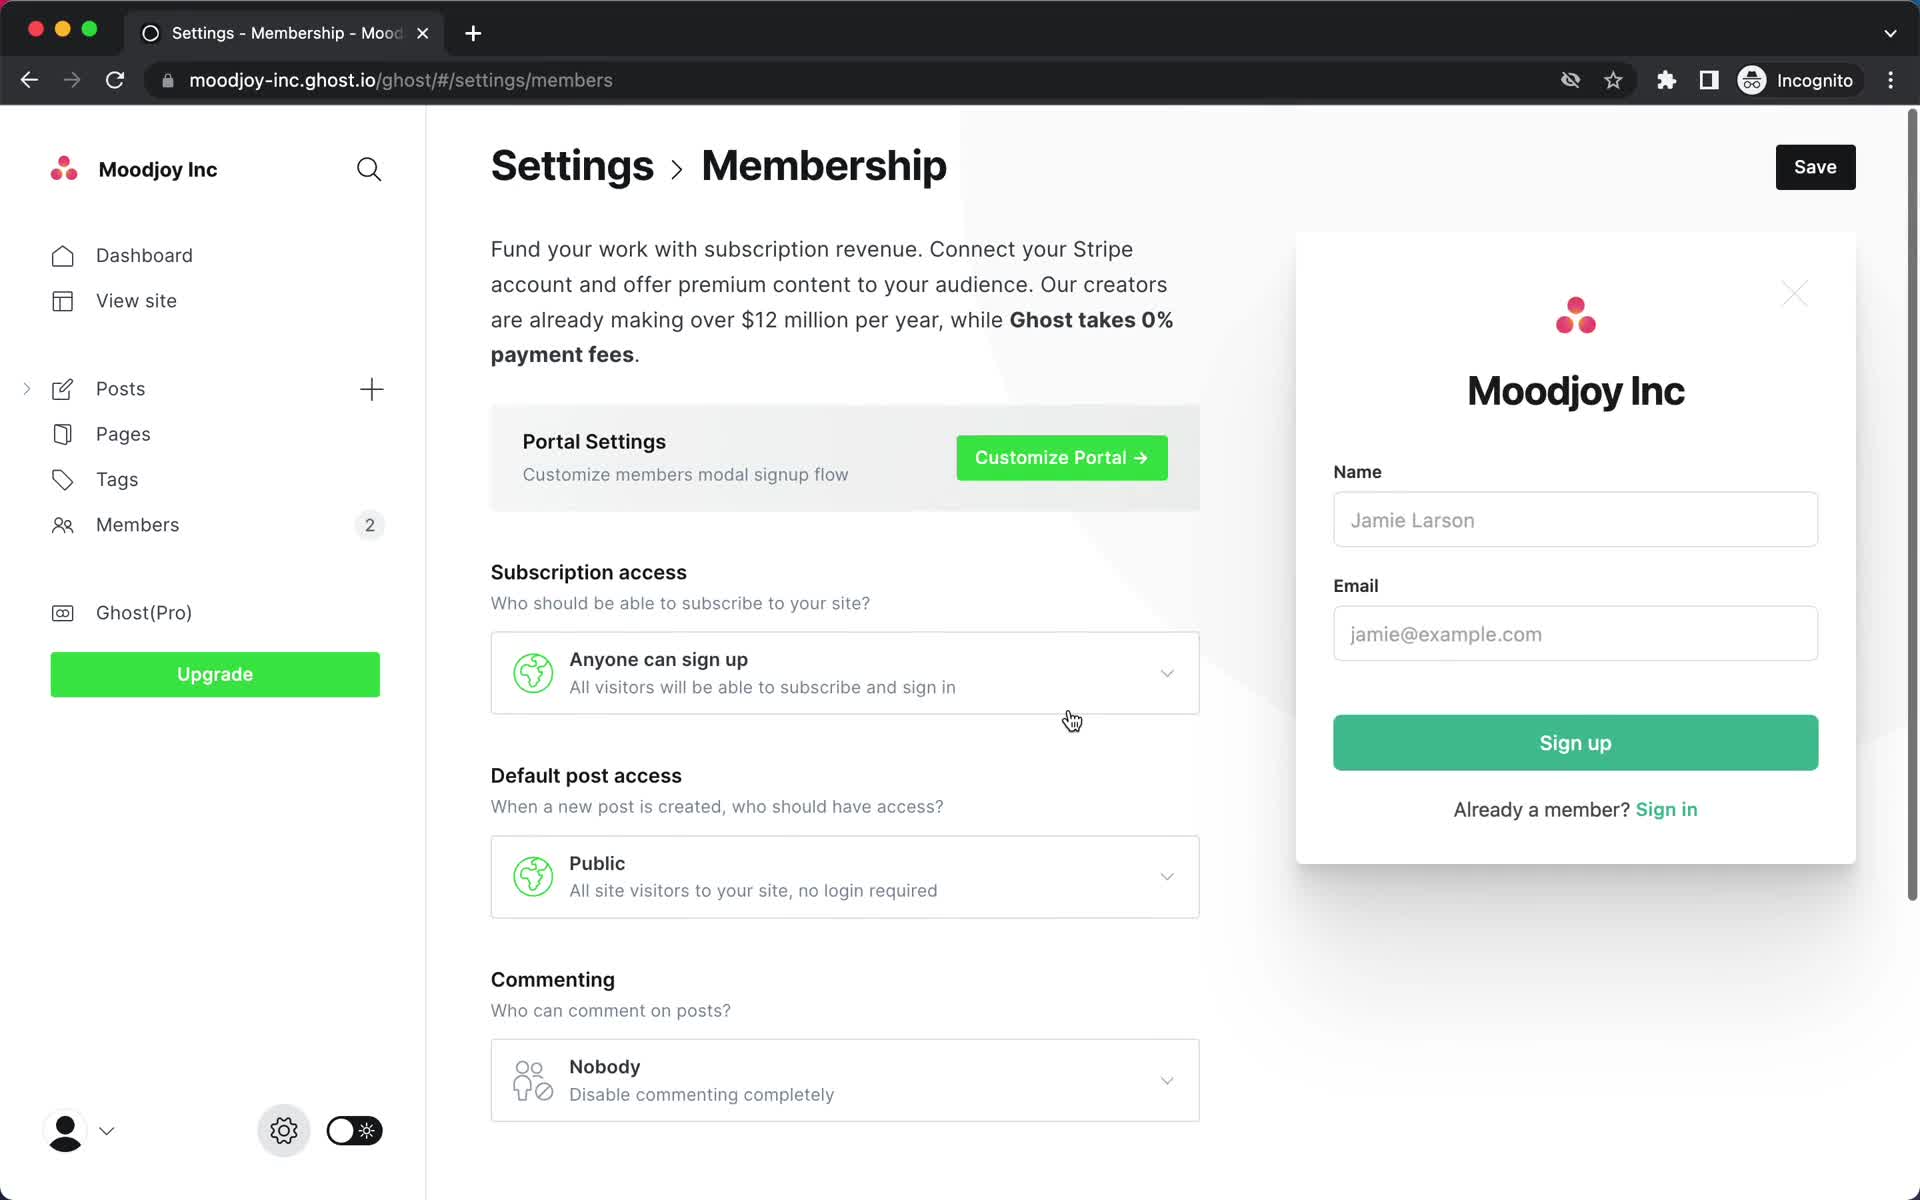Click the Name input field
The height and width of the screenshot is (1200, 1920).
click(x=1576, y=520)
